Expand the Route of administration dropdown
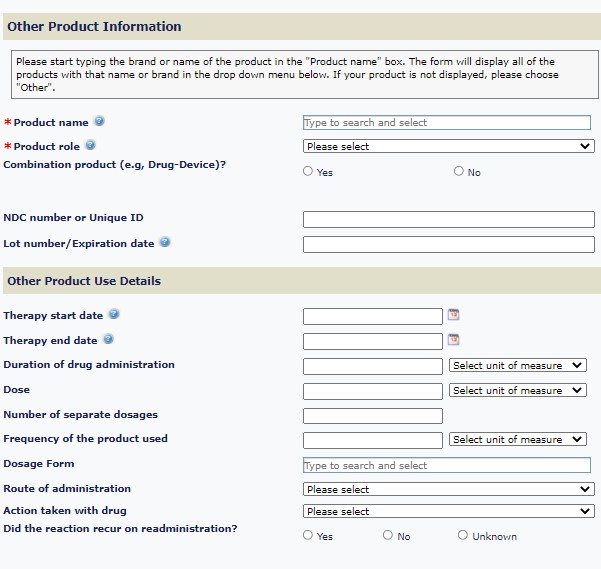601x569 pixels. click(448, 489)
